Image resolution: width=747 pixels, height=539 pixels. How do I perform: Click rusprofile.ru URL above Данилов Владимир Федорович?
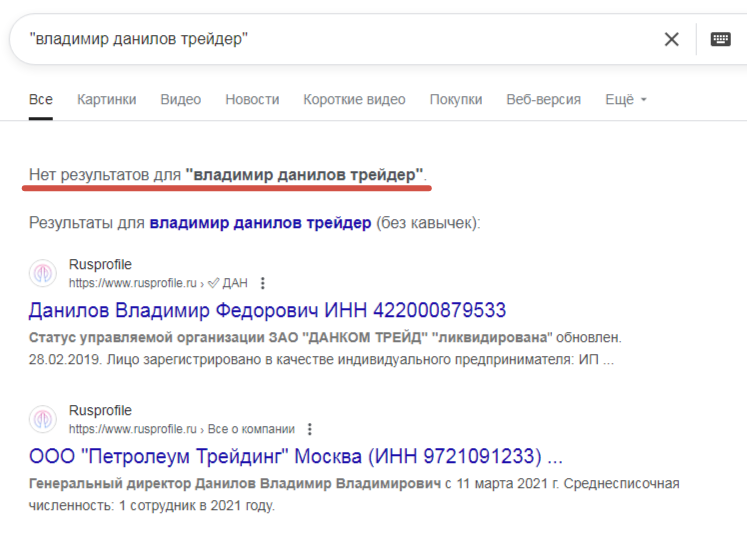pos(158,283)
